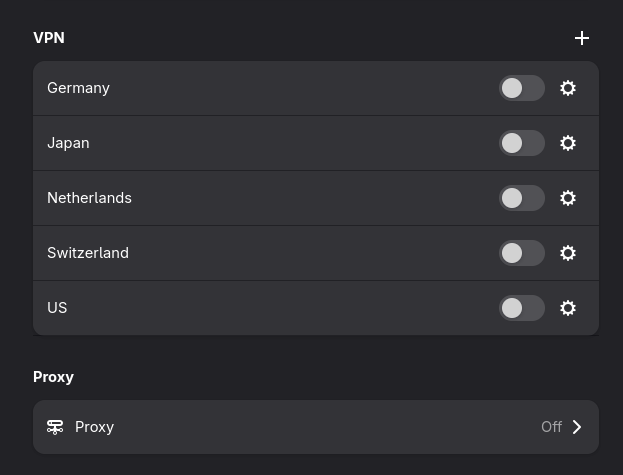Image resolution: width=623 pixels, height=475 pixels.
Task: Turn on the Japan VPN toggle
Action: 522,143
